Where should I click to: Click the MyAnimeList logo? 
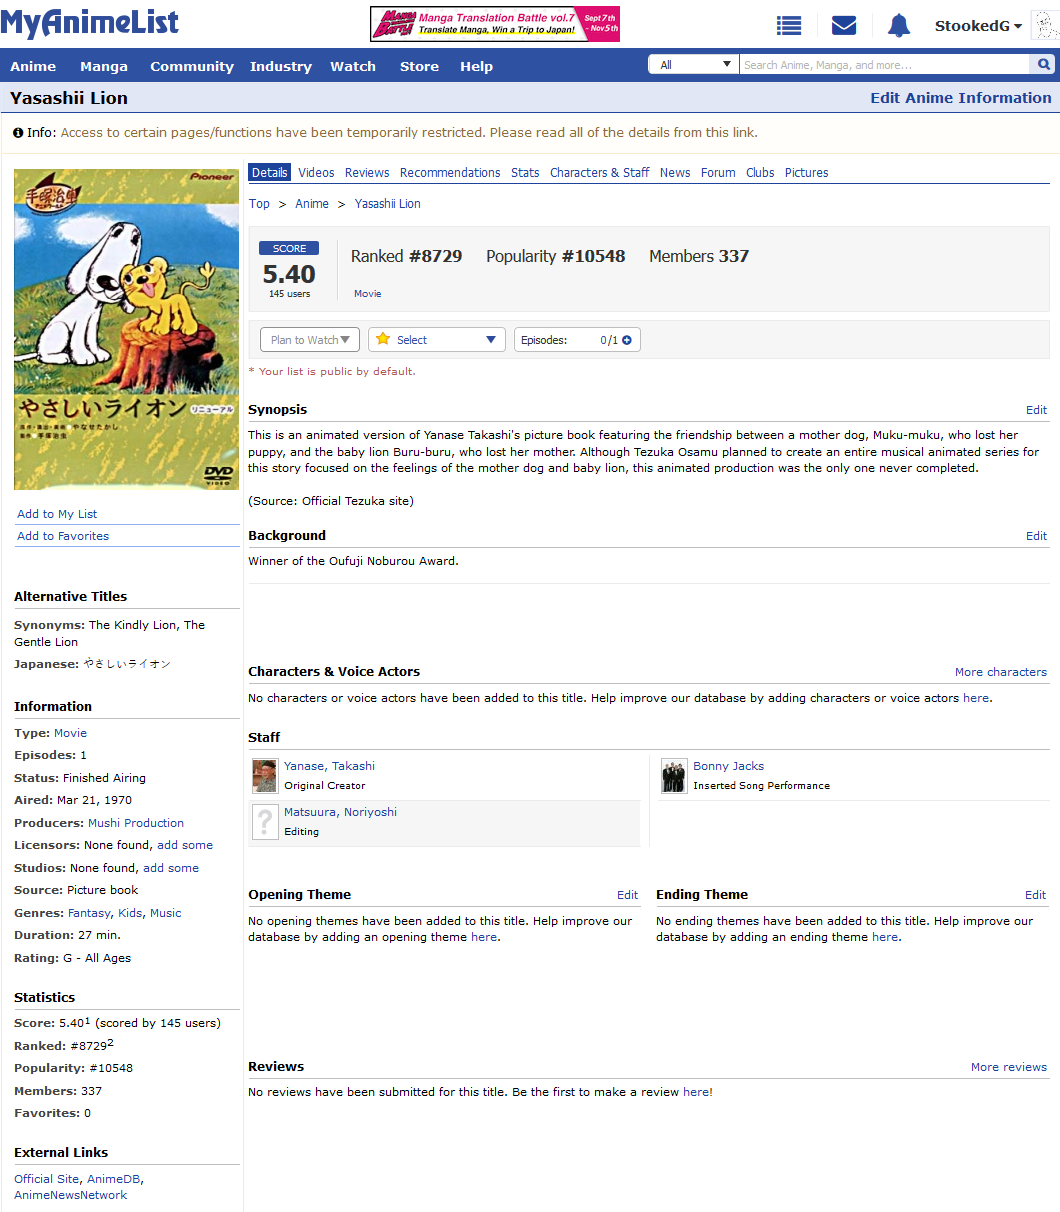point(90,23)
